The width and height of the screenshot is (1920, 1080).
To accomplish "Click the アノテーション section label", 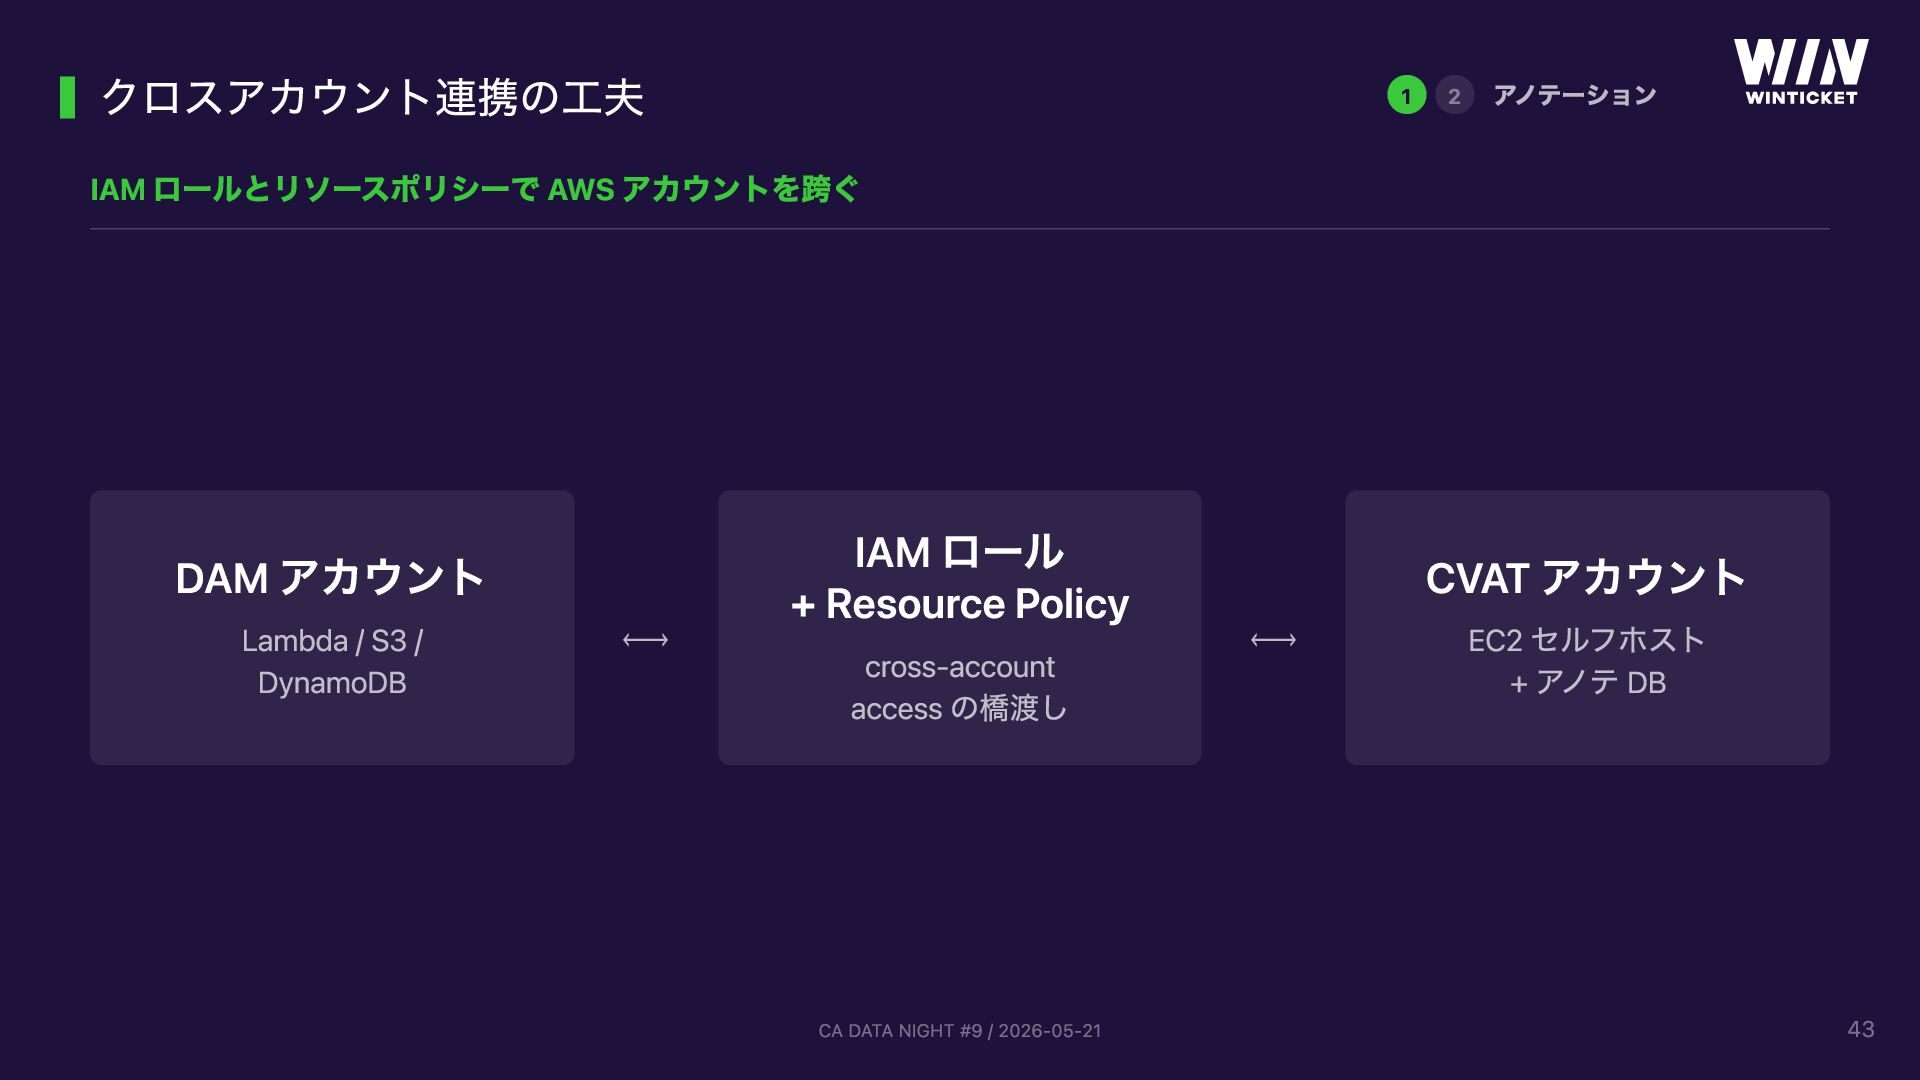I will (x=1574, y=95).
